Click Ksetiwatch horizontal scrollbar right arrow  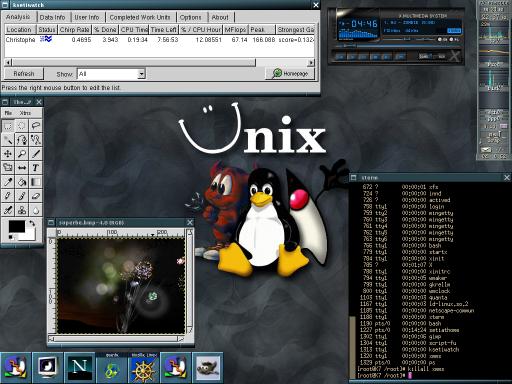click(x=311, y=62)
